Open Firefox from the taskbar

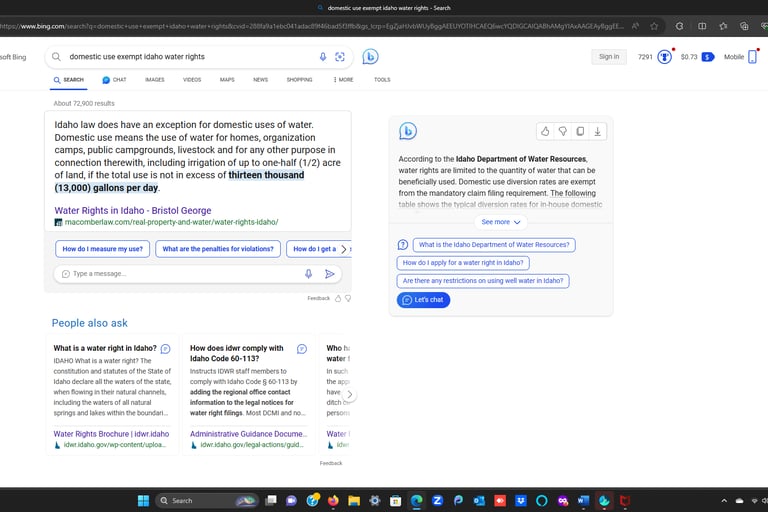tap(333, 500)
